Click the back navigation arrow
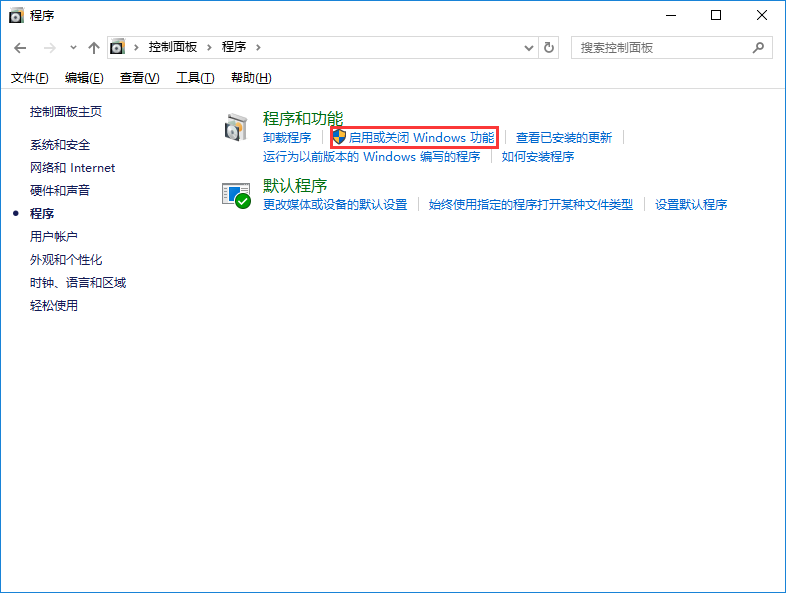The width and height of the screenshot is (786, 593). [x=20, y=48]
